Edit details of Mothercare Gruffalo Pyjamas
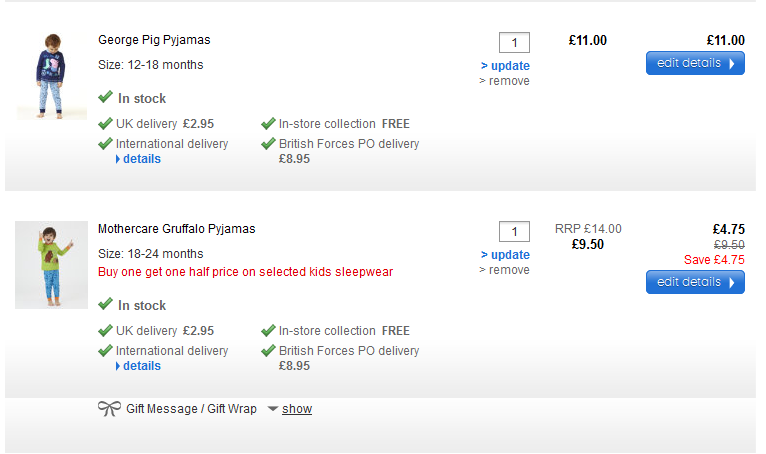 coord(695,282)
